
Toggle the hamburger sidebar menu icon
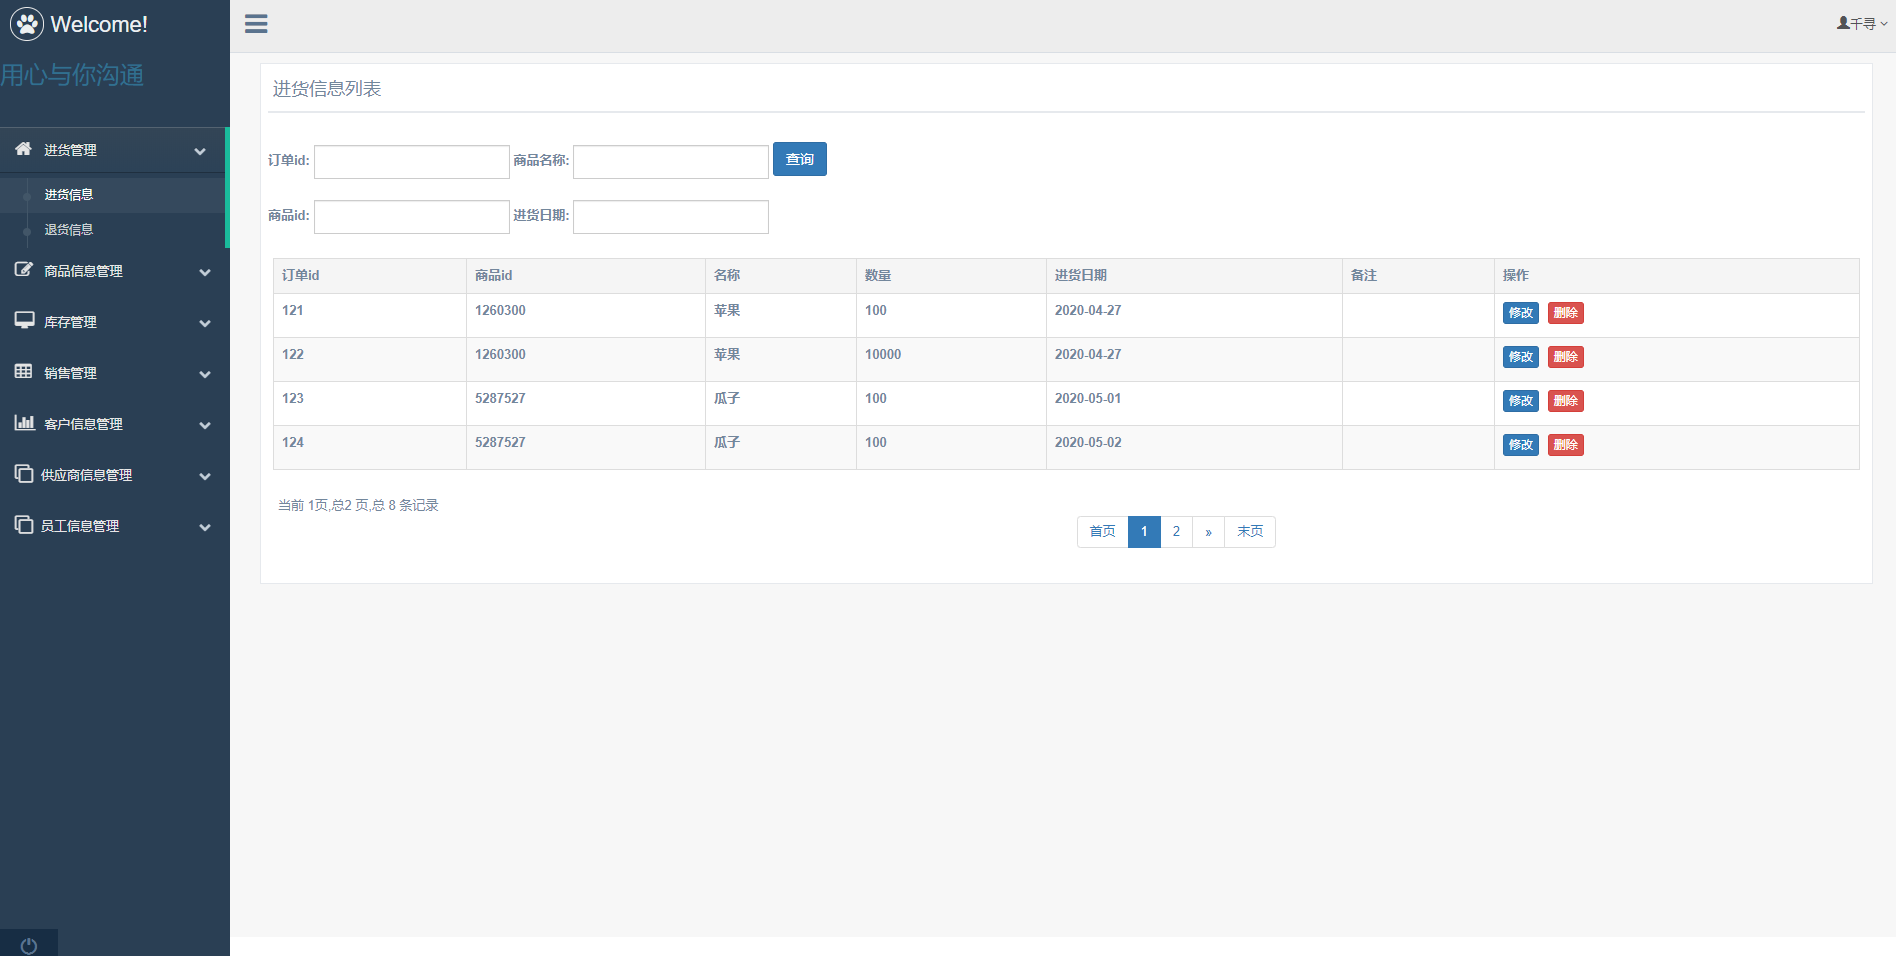point(256,24)
